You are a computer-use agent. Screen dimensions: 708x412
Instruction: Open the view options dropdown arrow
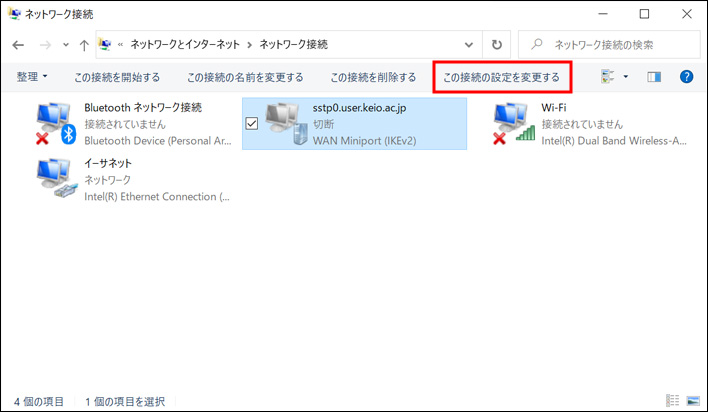click(x=626, y=76)
